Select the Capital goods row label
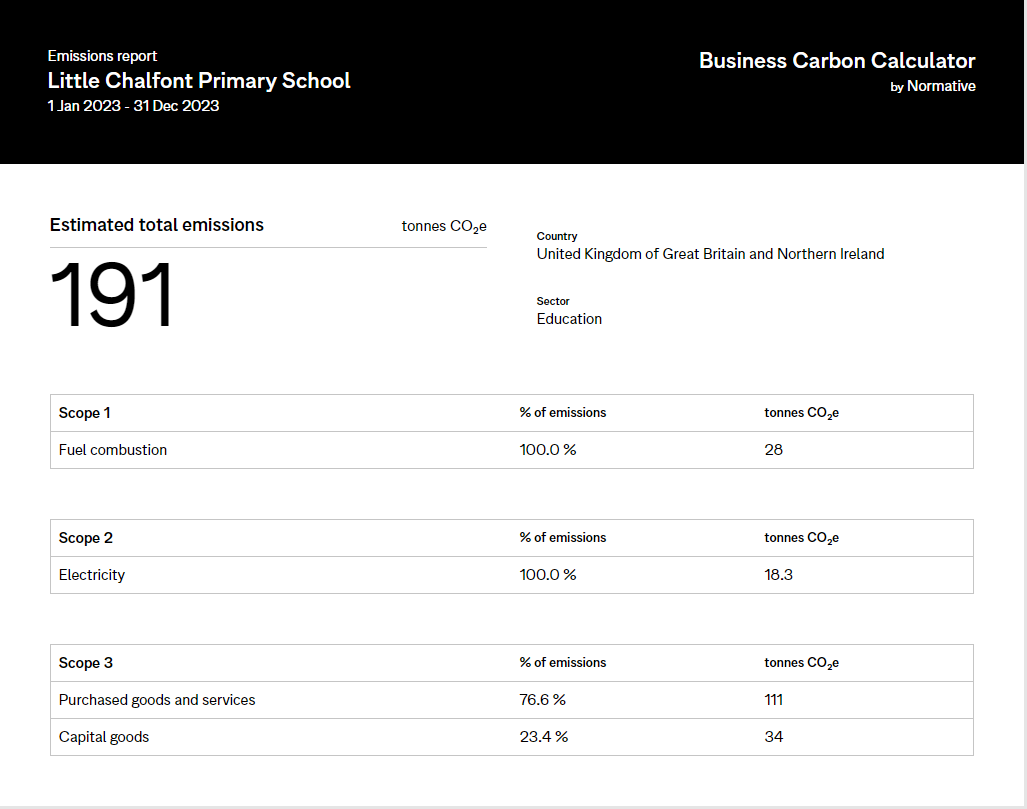1027x809 pixels. (x=104, y=737)
